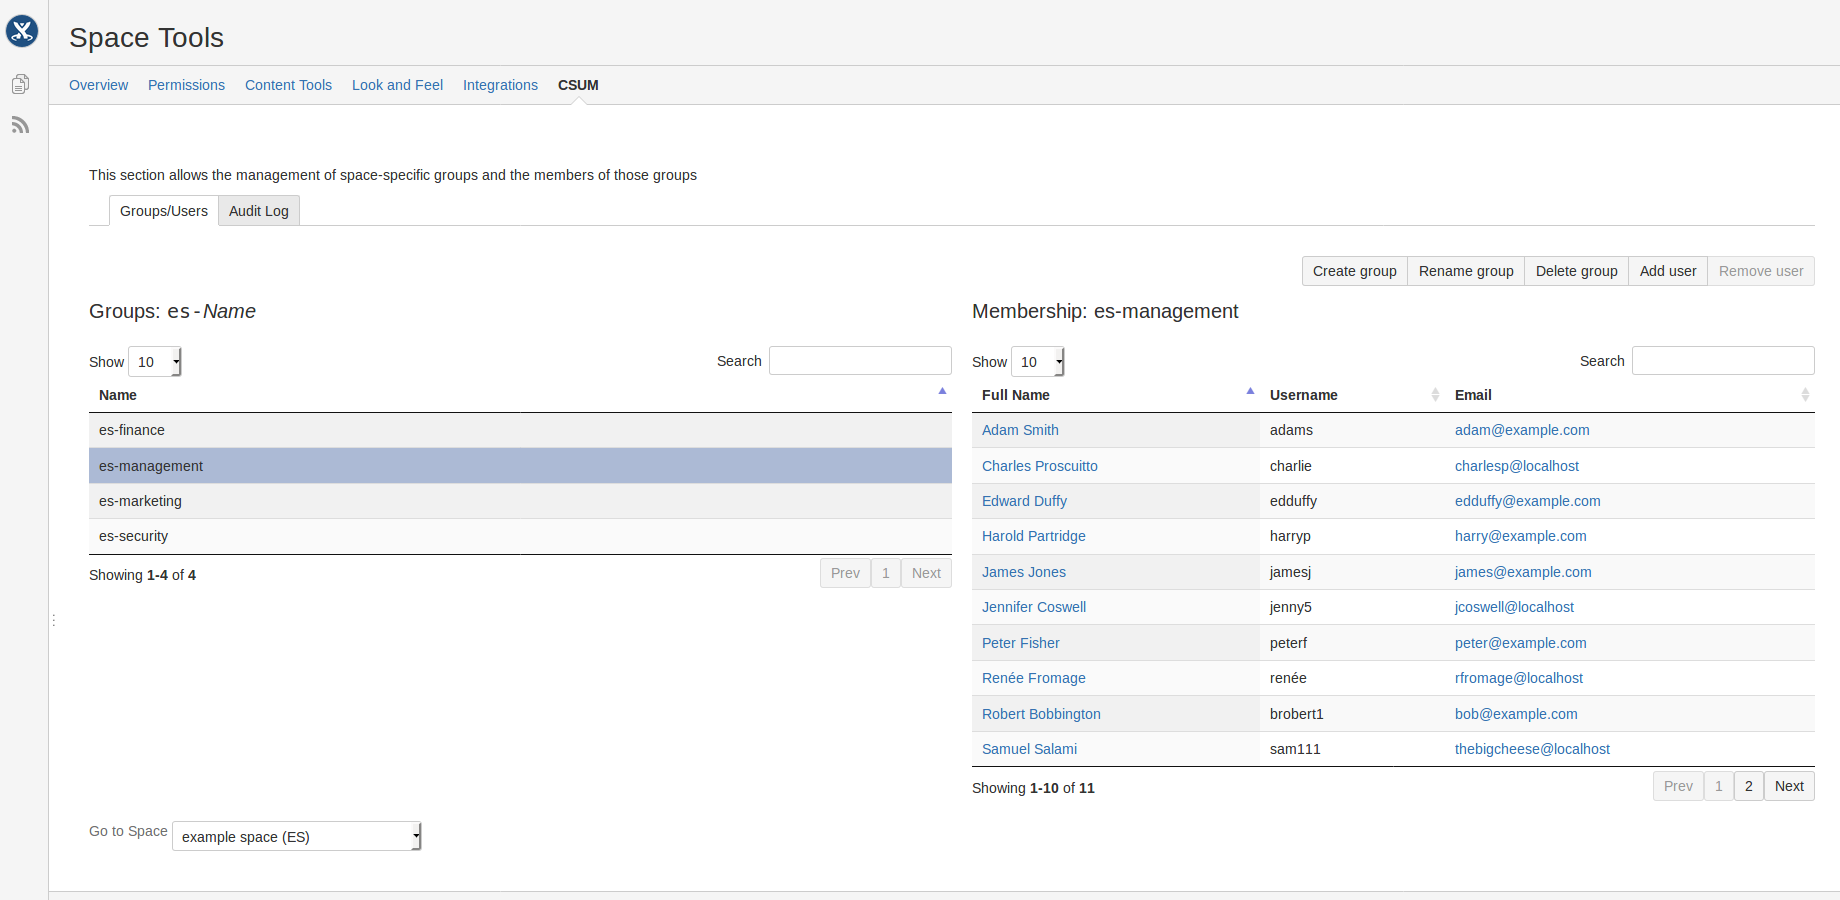Click page 1 in Membership pagination
Viewport: 1840px width, 900px height.
[1718, 786]
